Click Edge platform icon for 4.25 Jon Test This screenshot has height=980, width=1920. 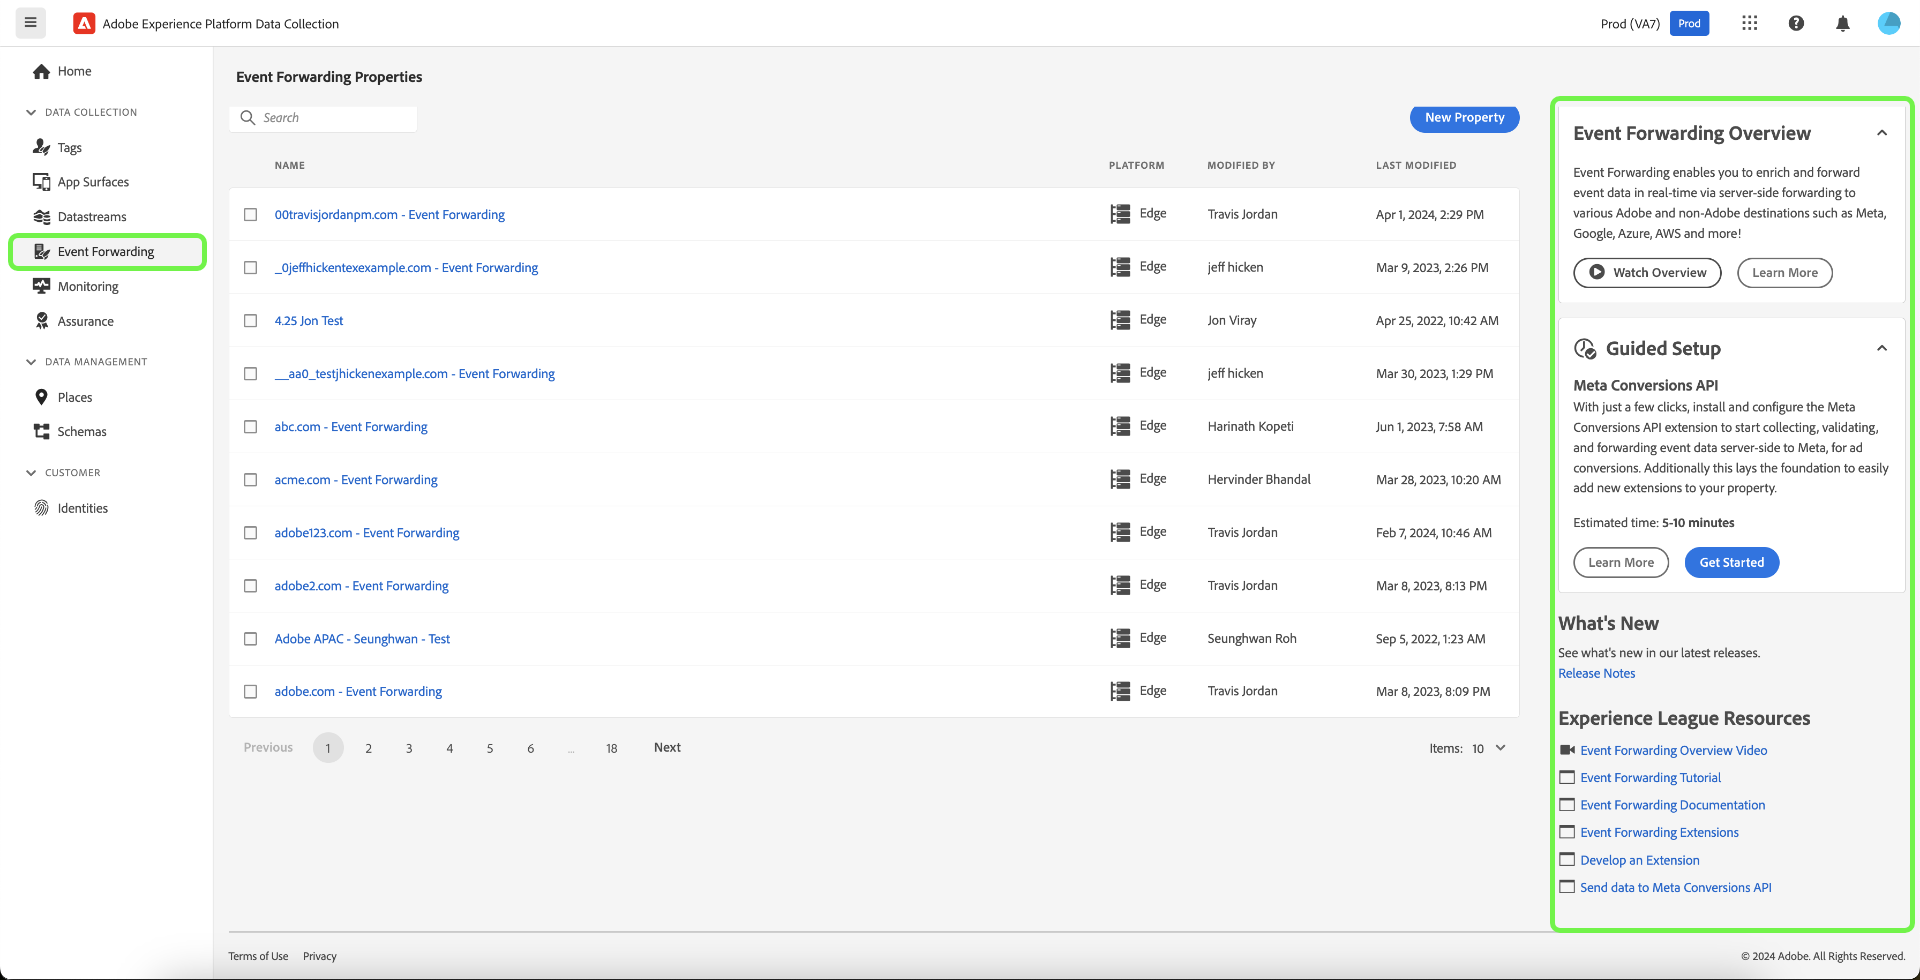point(1120,320)
